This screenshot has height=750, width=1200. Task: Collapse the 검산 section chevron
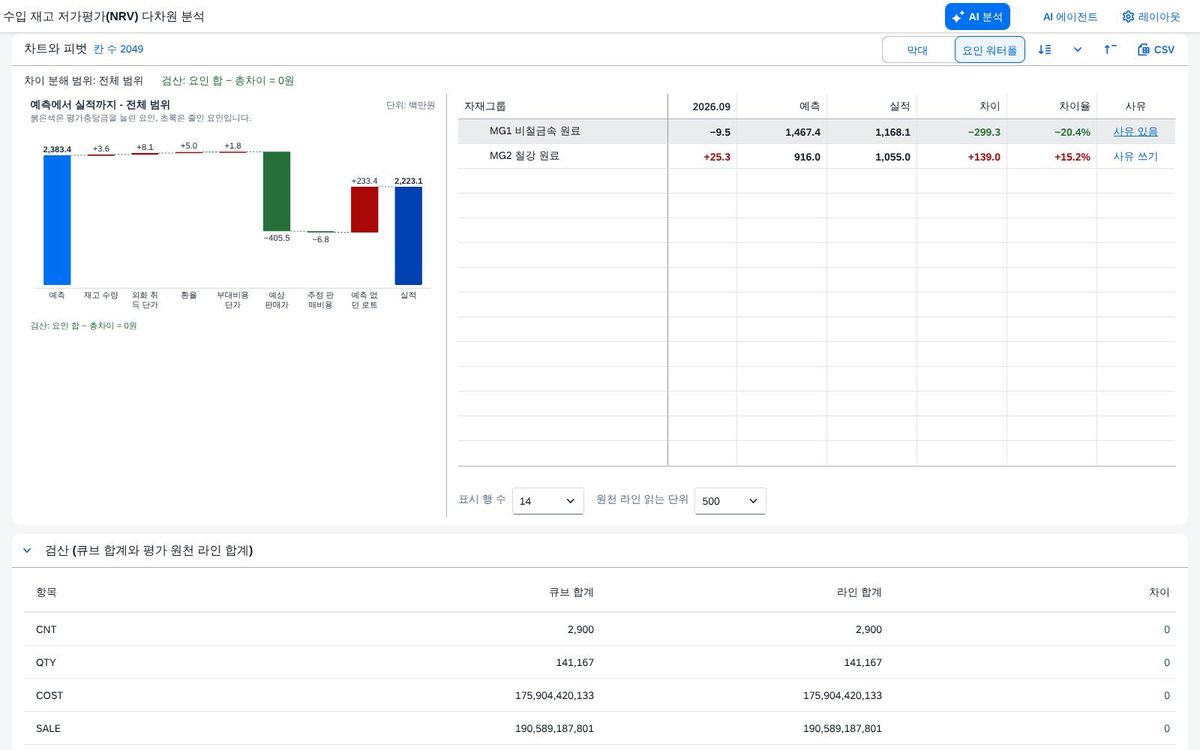click(27, 551)
